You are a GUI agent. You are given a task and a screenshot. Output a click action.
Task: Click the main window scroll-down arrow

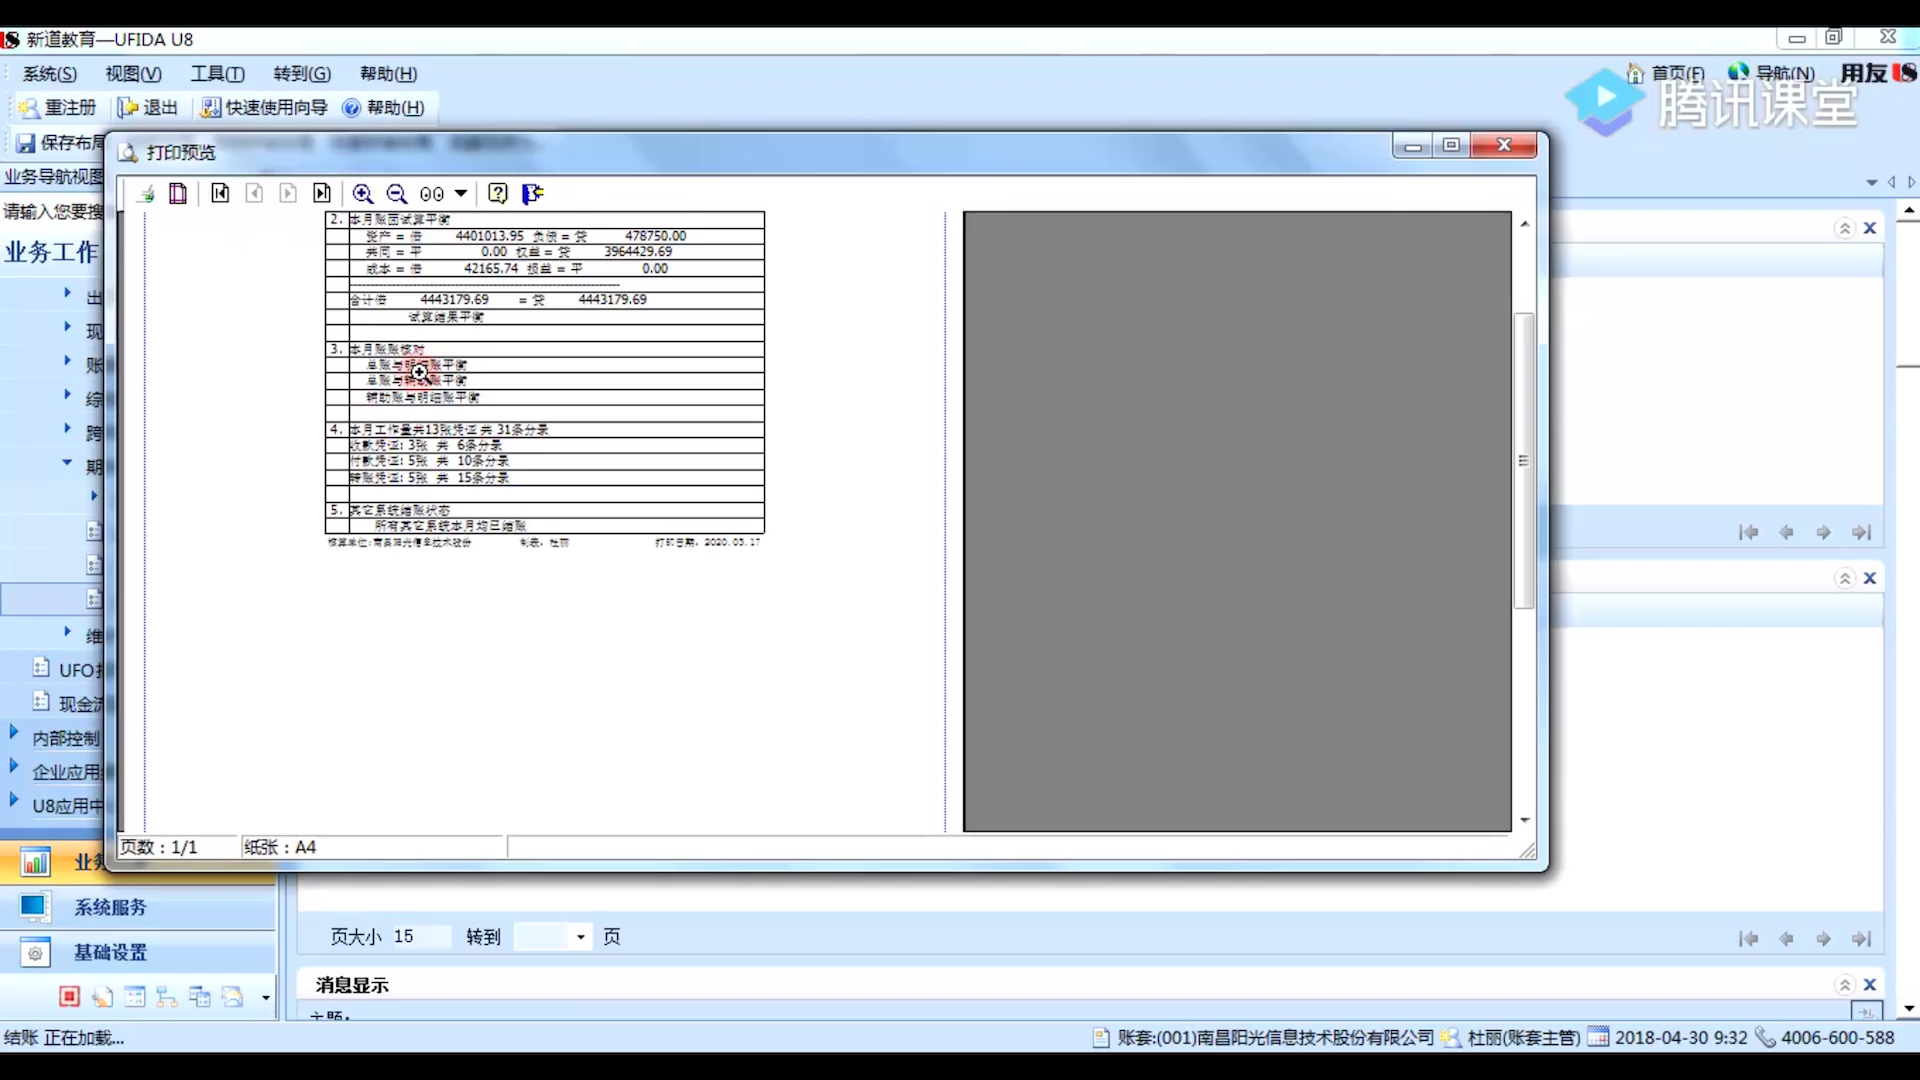[x=1909, y=1009]
